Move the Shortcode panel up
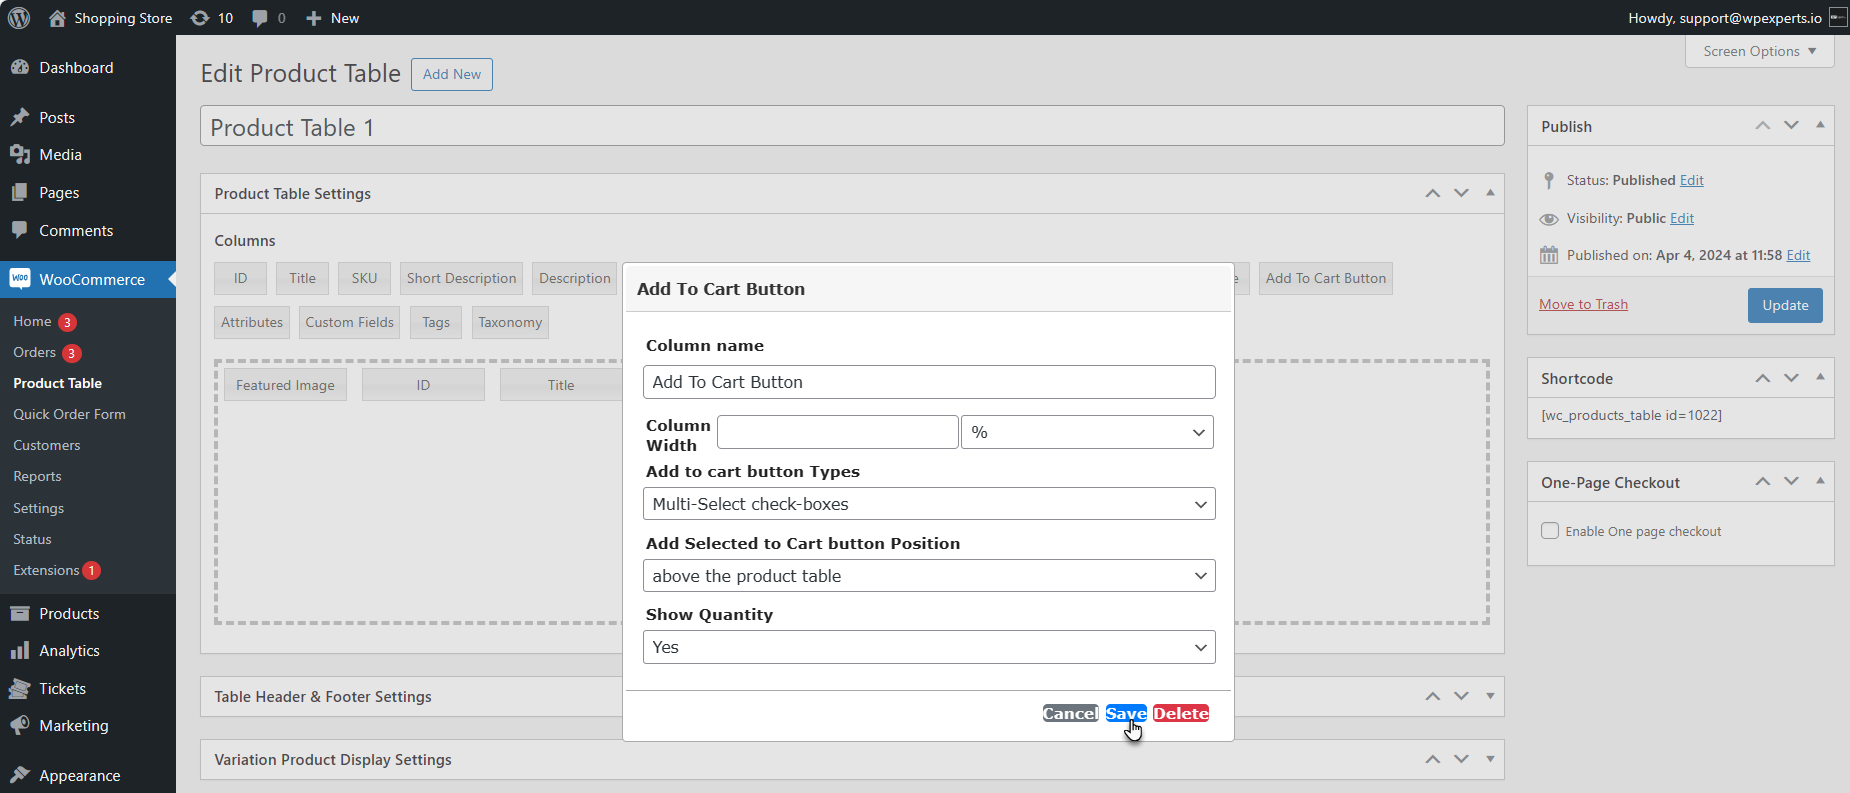This screenshot has height=793, width=1850. (x=1763, y=378)
